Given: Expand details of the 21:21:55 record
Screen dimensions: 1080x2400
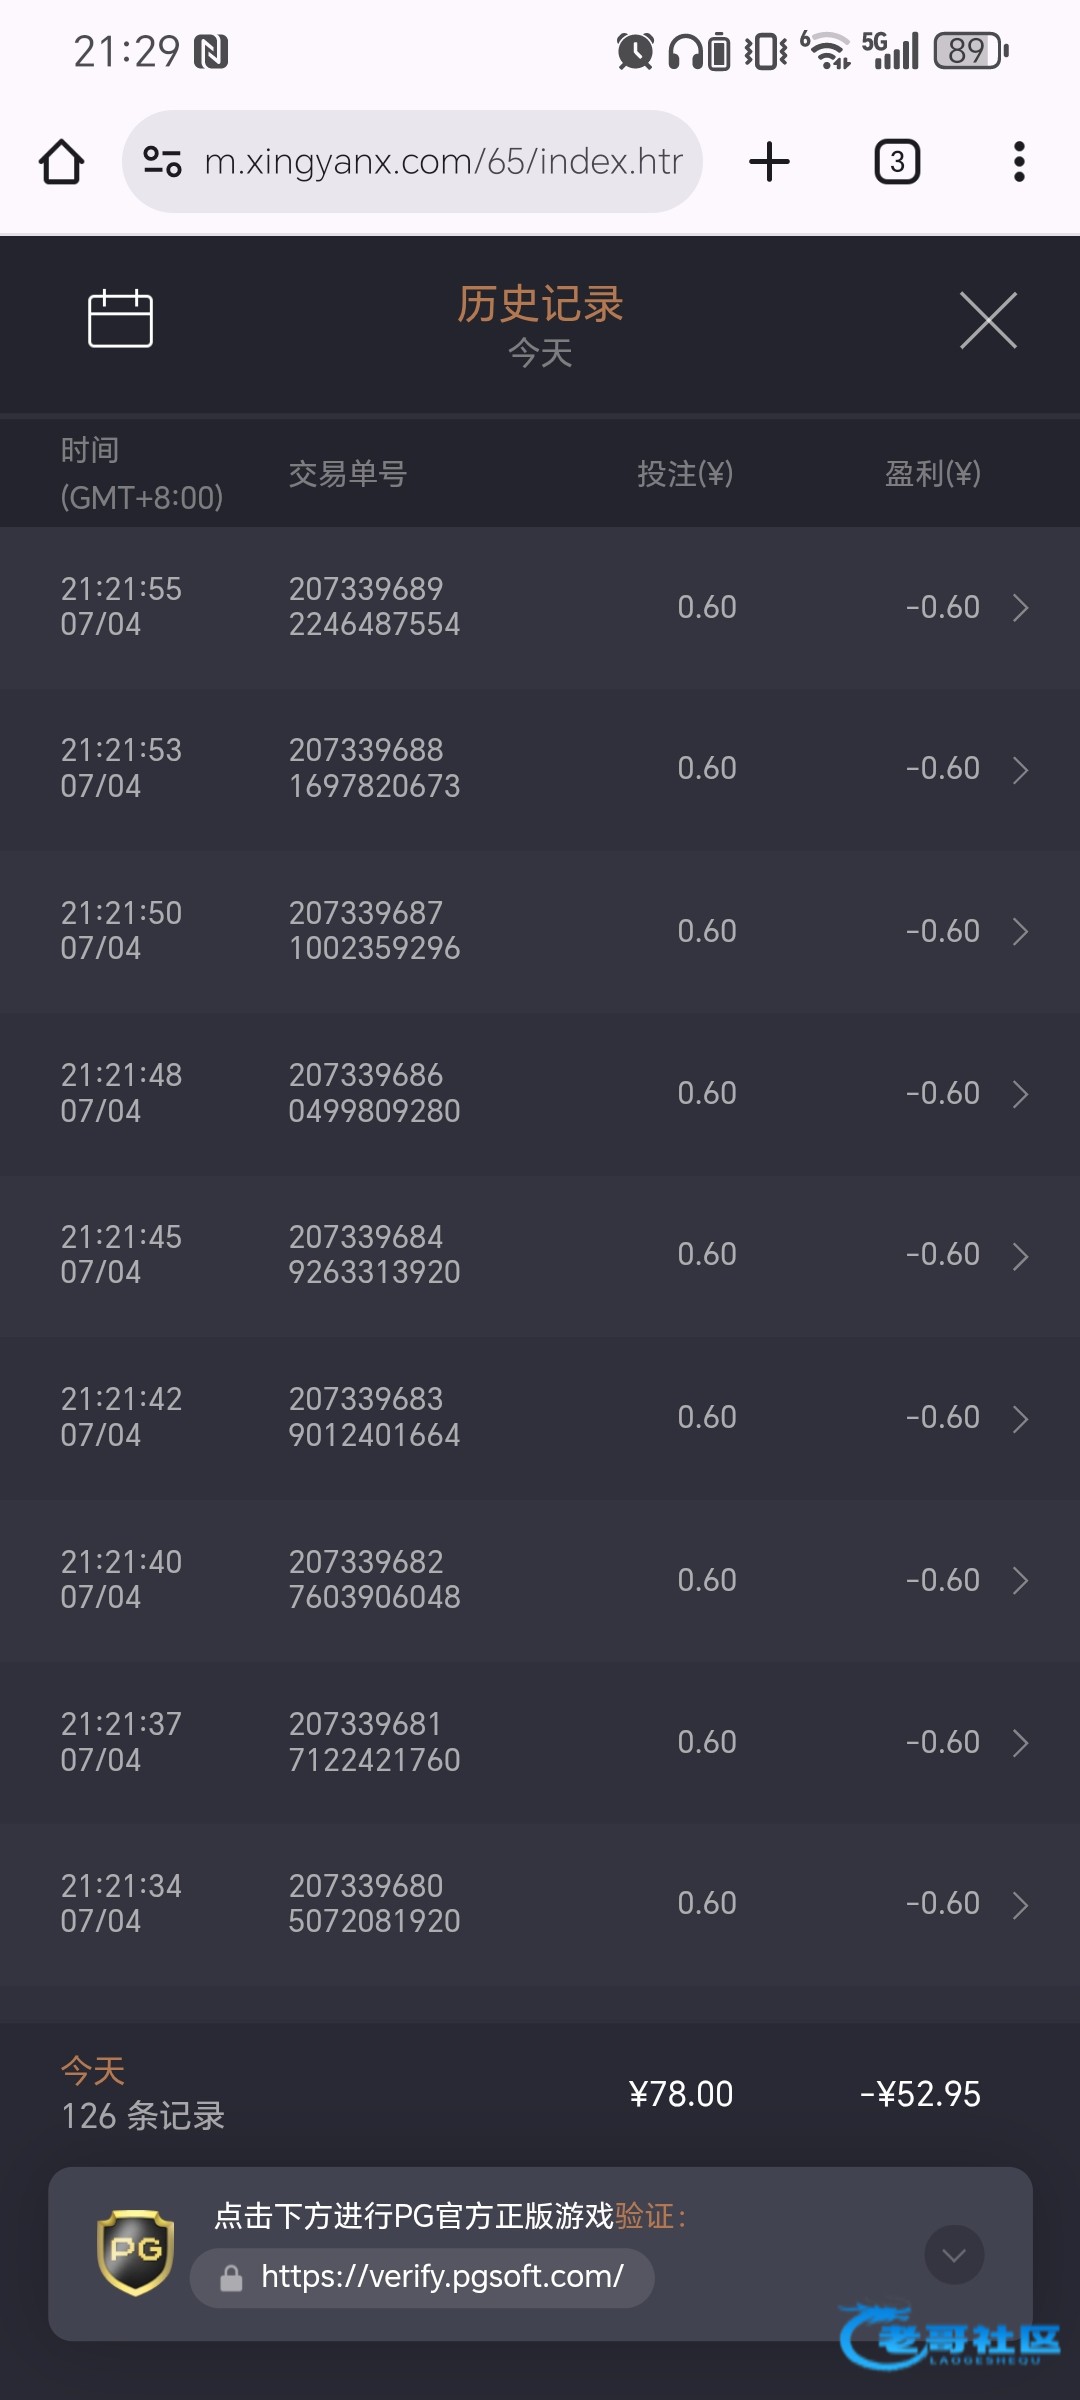Looking at the screenshot, I should click(1020, 608).
